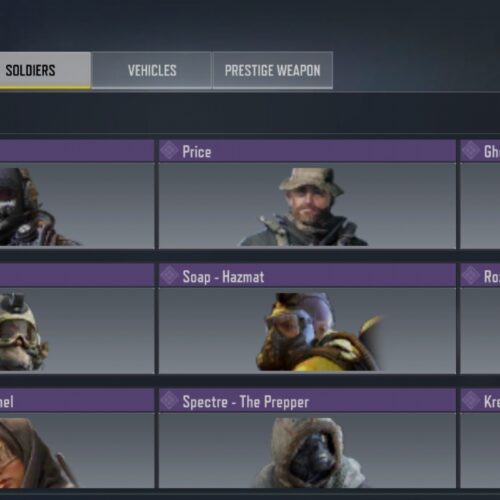500x500 pixels.
Task: Open the Prestige Weapon tab
Action: pyautogui.click(x=273, y=70)
